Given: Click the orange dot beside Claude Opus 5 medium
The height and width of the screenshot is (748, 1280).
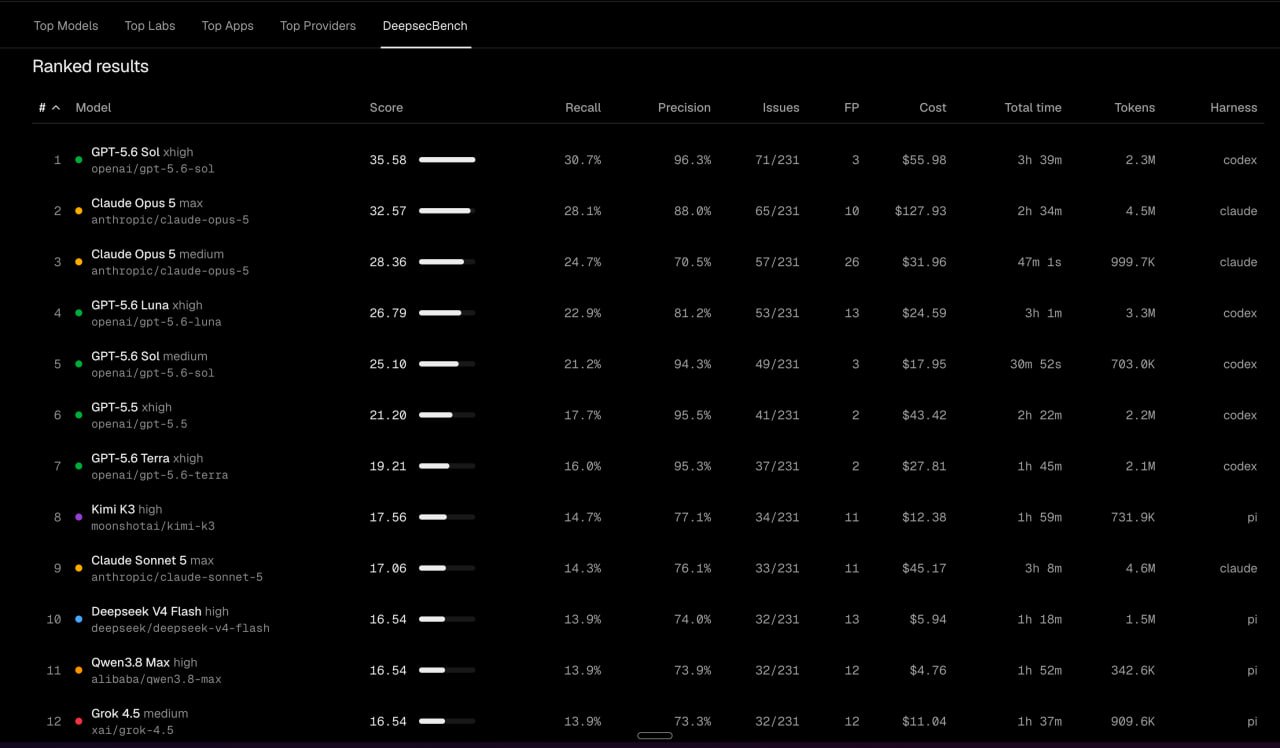Looking at the screenshot, I should 79,262.
